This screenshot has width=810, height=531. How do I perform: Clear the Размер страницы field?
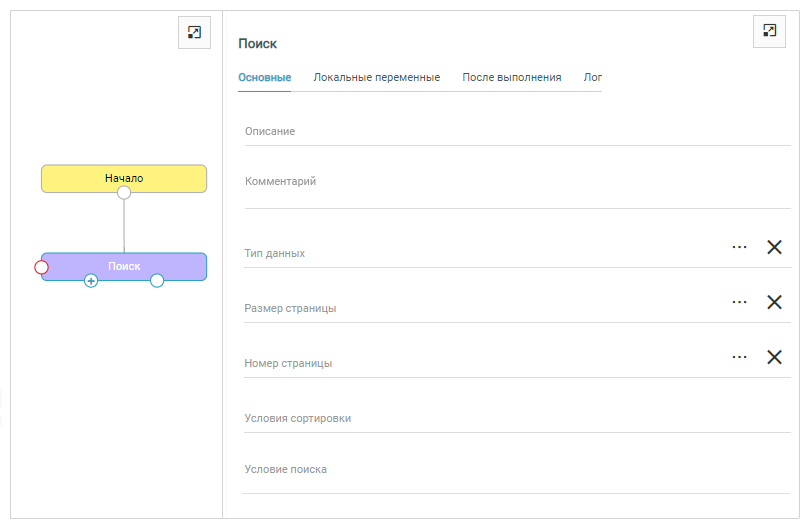coord(774,302)
